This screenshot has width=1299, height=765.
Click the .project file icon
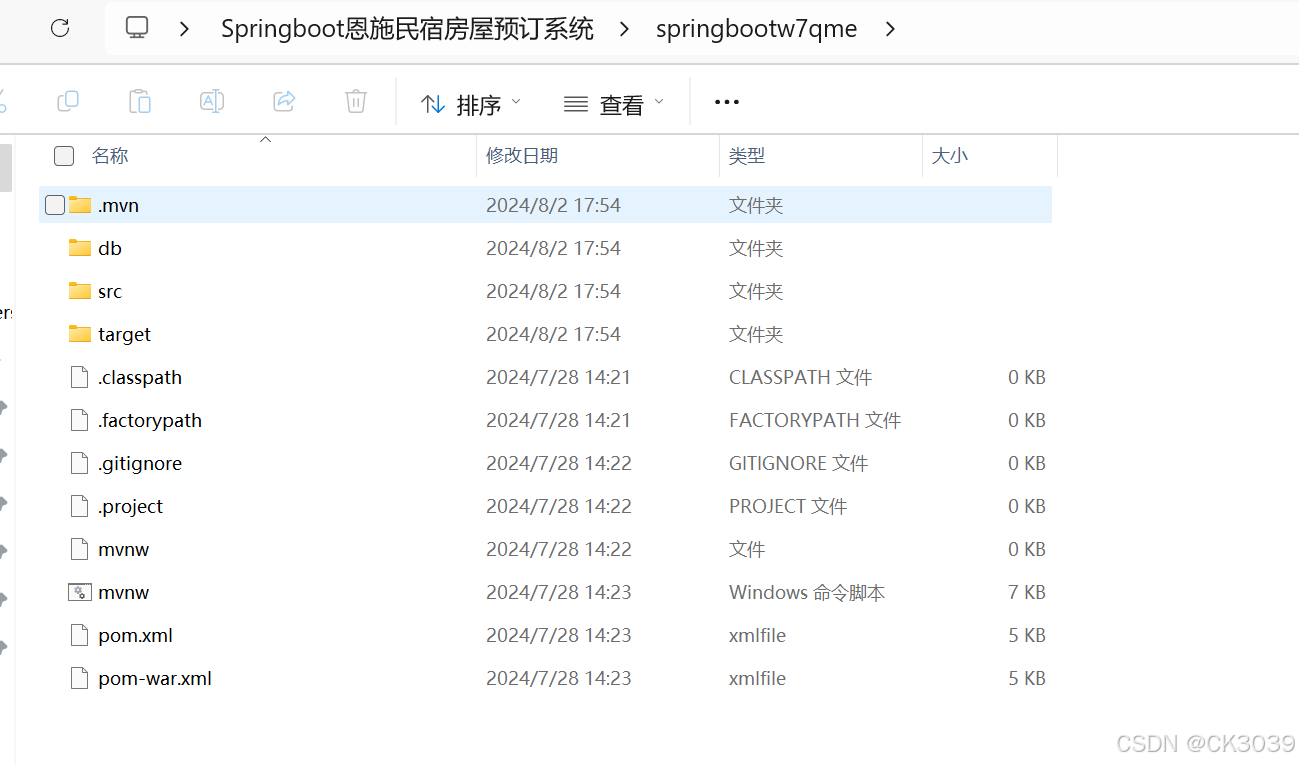[x=80, y=506]
